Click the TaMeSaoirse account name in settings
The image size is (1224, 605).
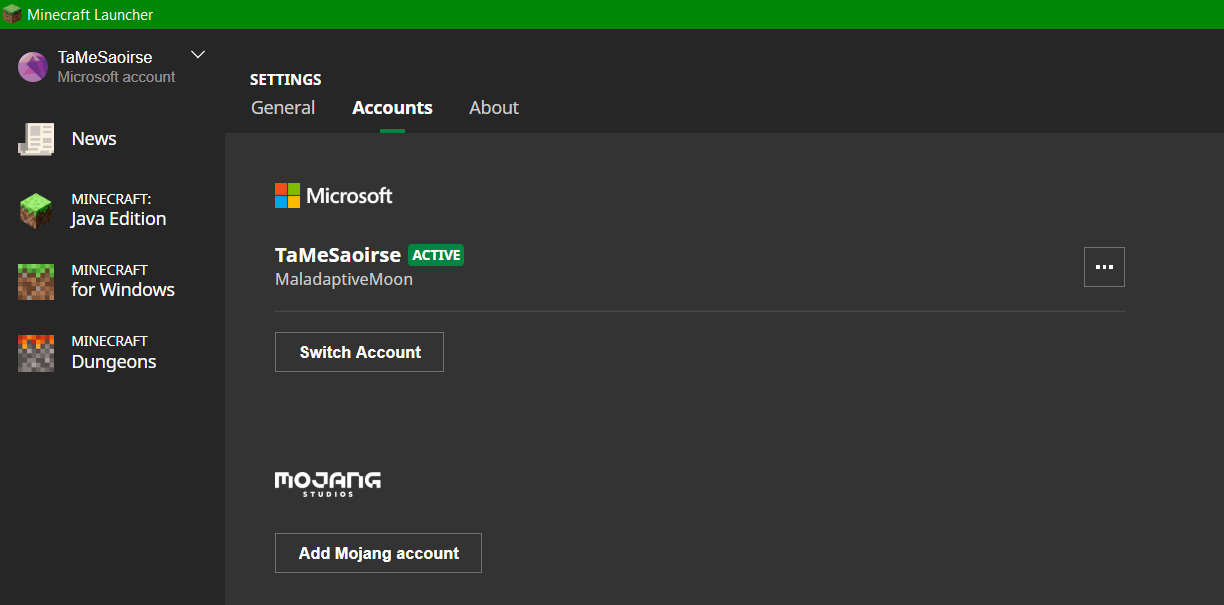point(338,255)
